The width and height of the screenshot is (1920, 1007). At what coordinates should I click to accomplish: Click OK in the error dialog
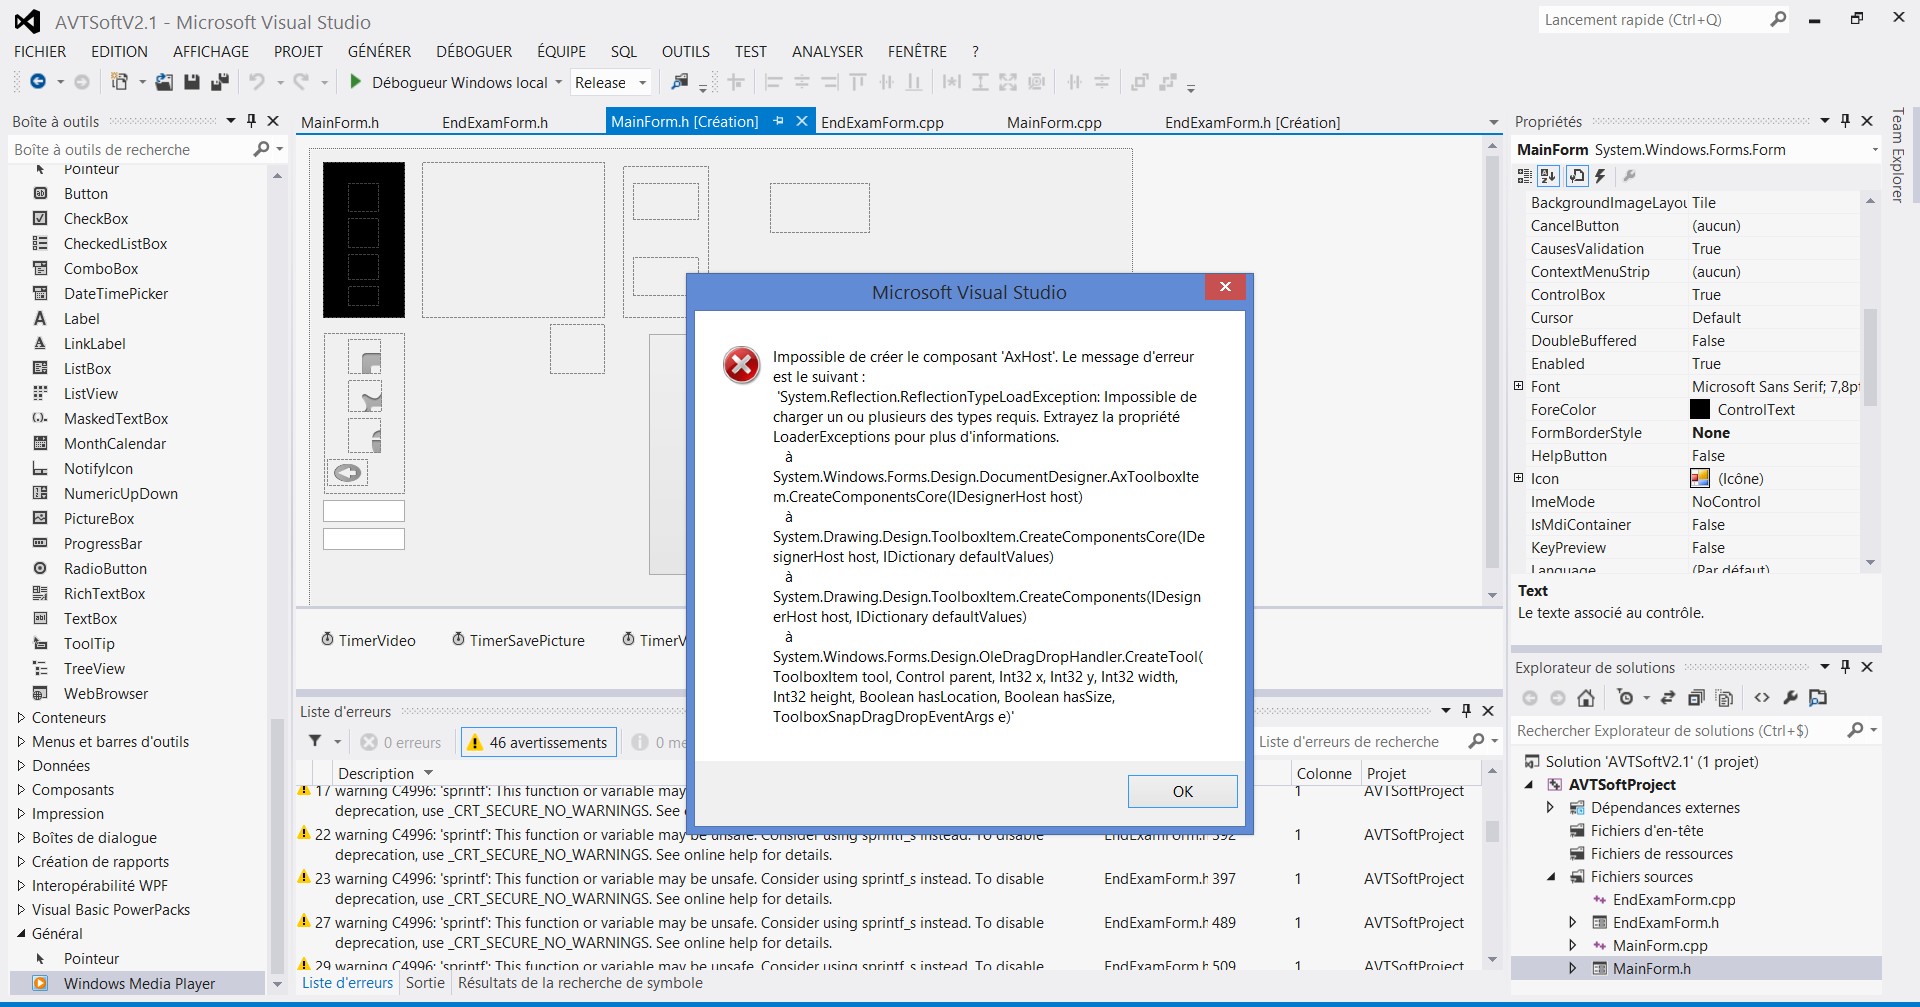click(x=1182, y=791)
